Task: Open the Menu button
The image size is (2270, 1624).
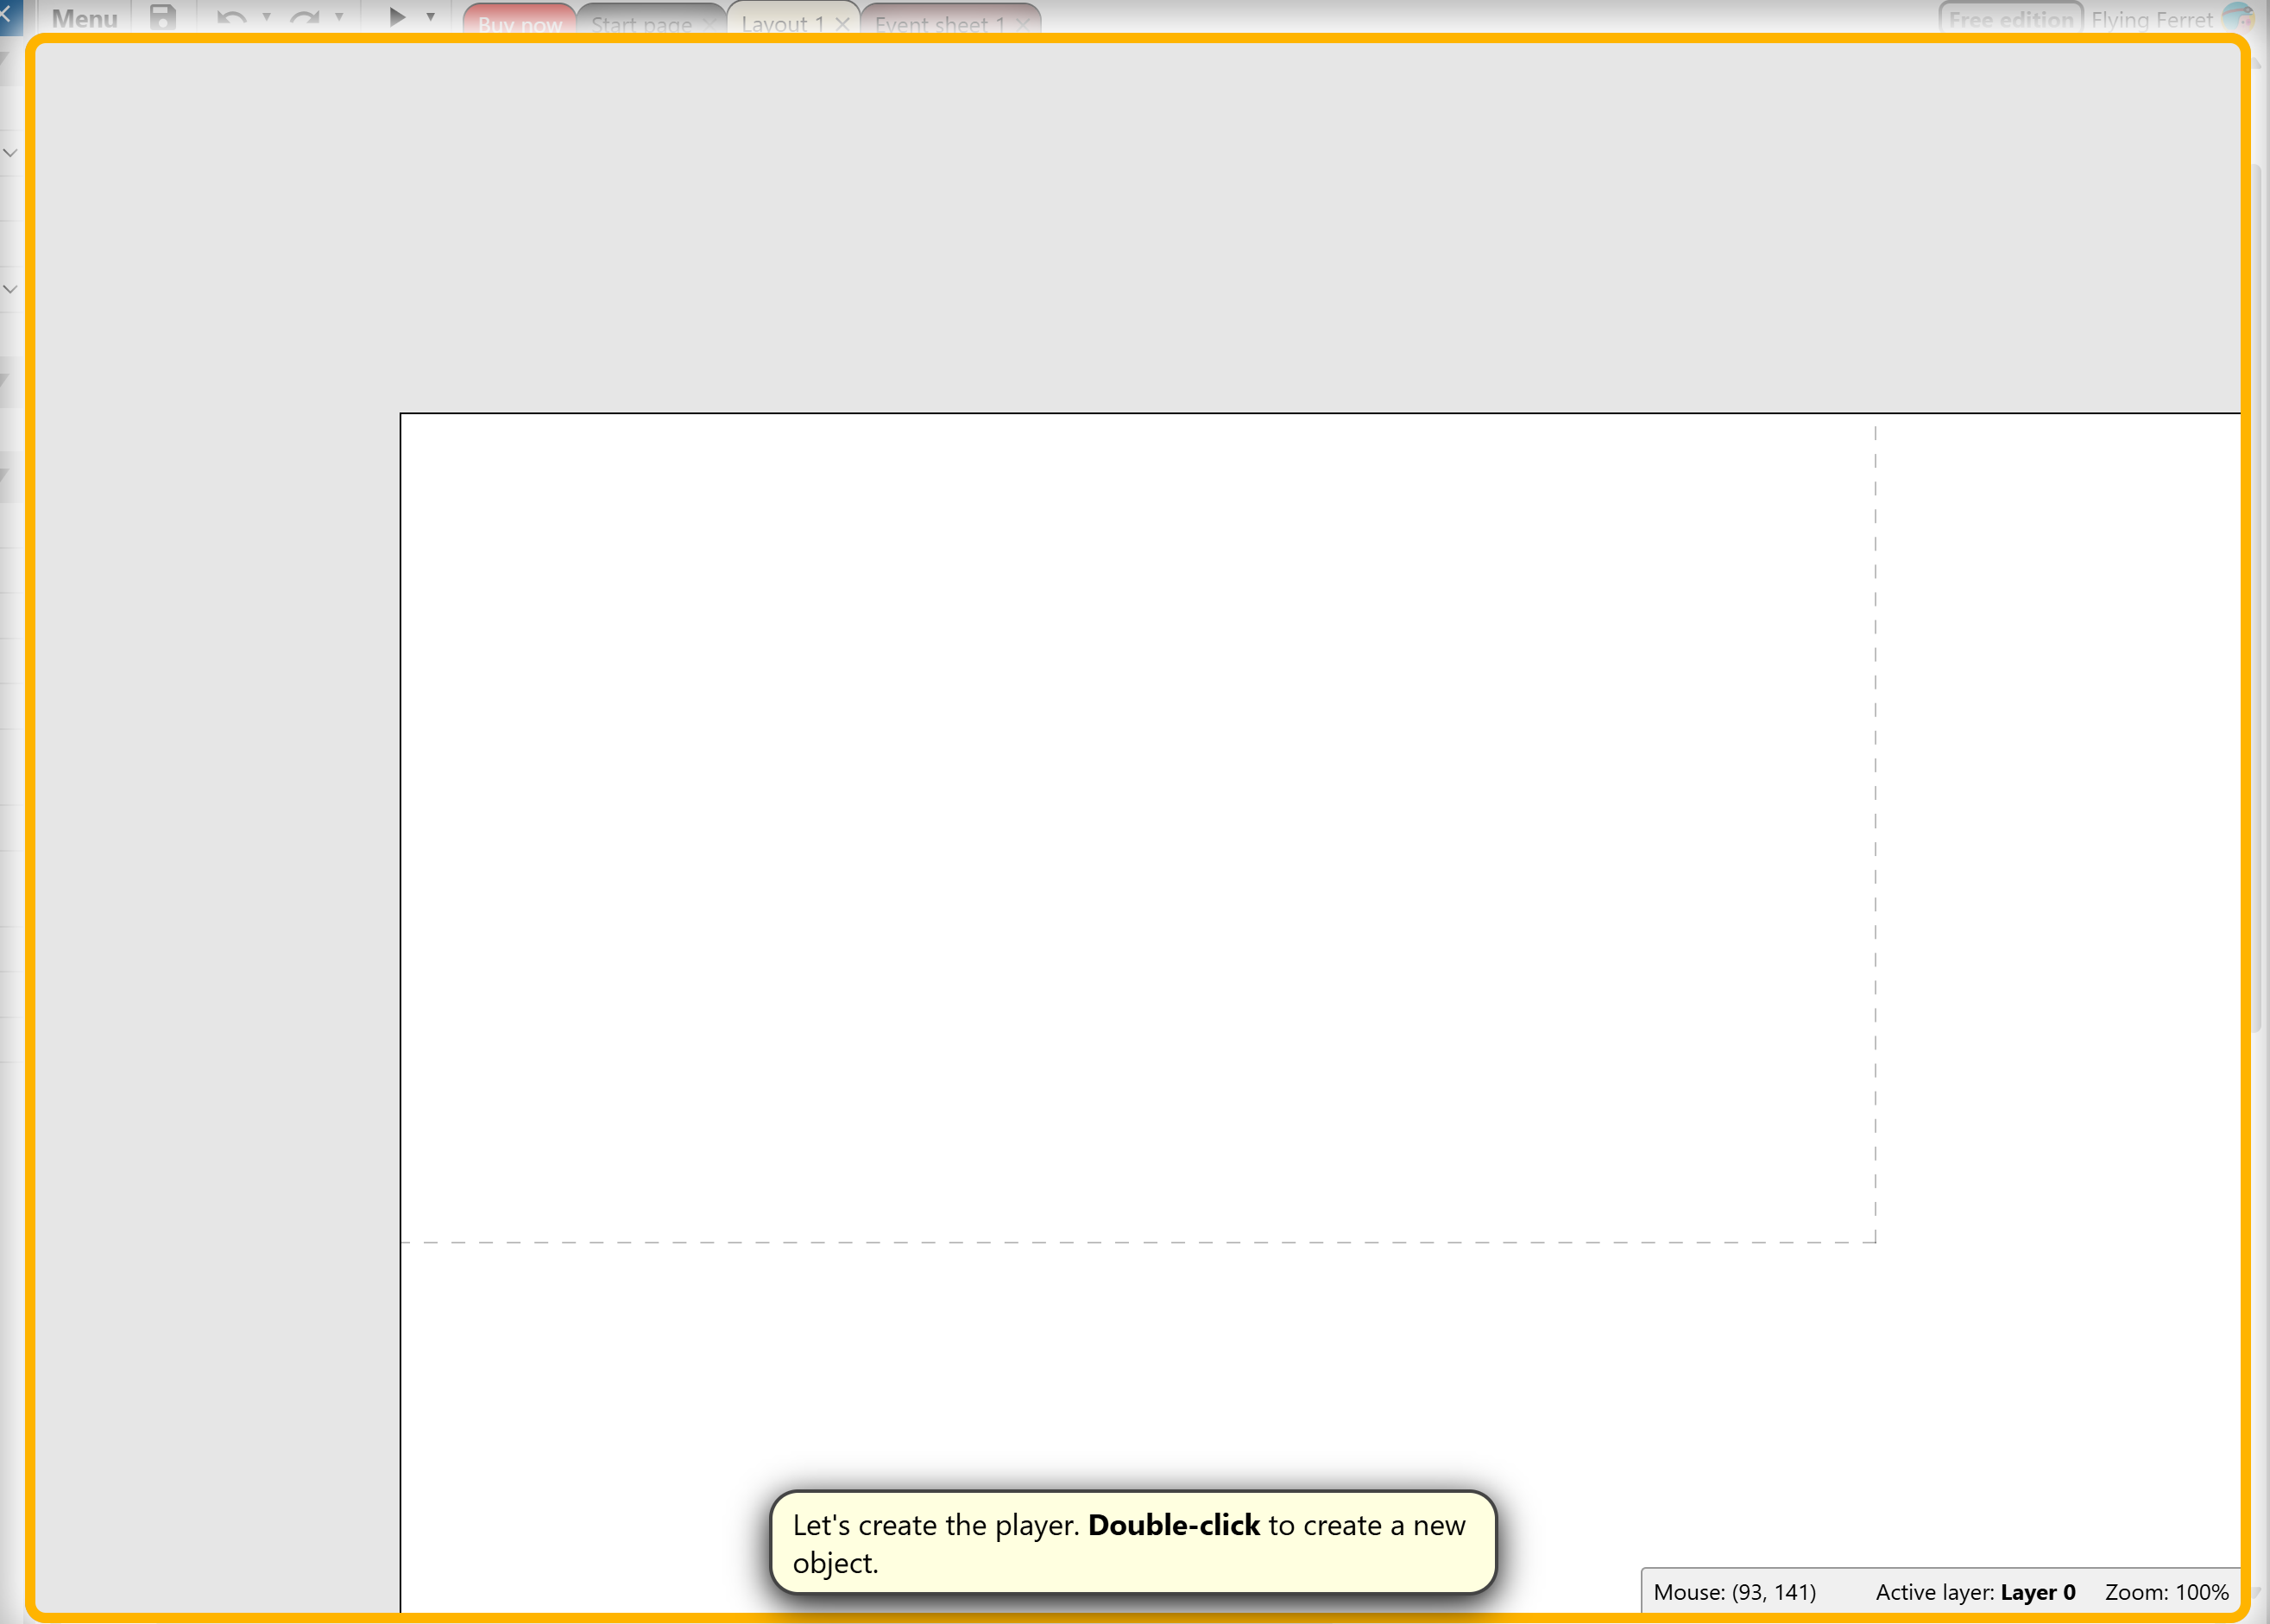Action: click(x=84, y=18)
